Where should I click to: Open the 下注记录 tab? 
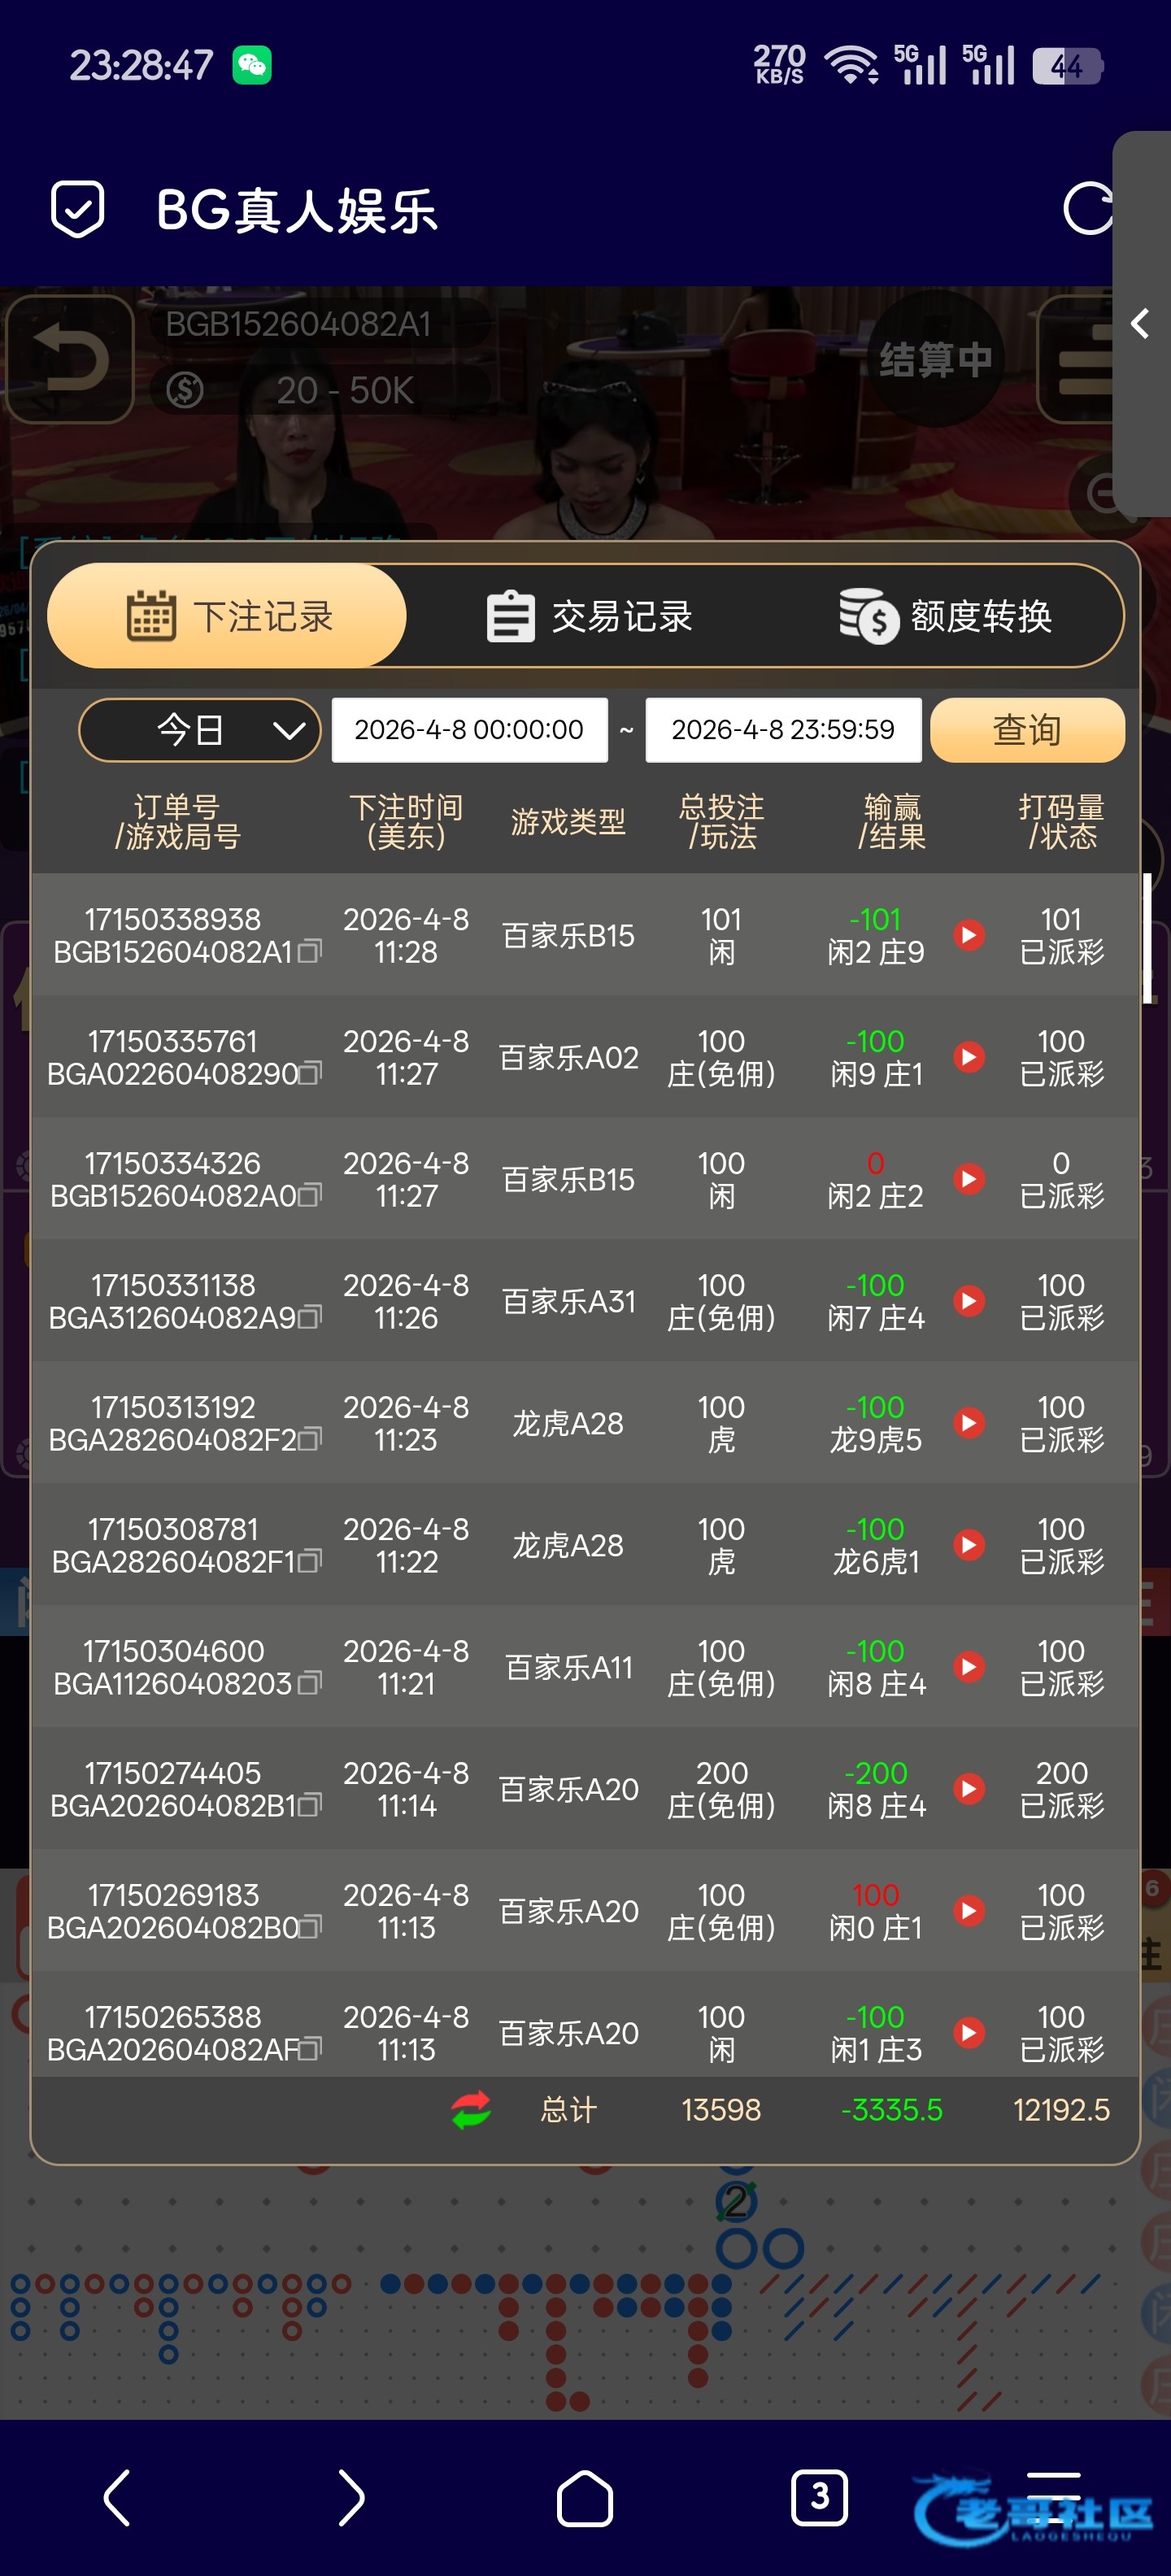[228, 616]
